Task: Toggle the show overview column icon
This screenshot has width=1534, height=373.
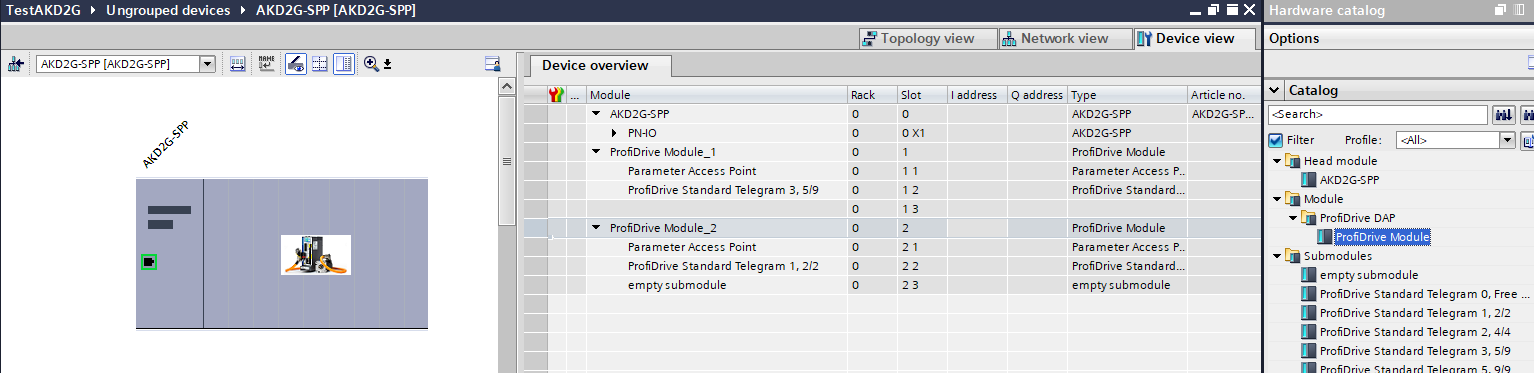Action: [x=344, y=64]
